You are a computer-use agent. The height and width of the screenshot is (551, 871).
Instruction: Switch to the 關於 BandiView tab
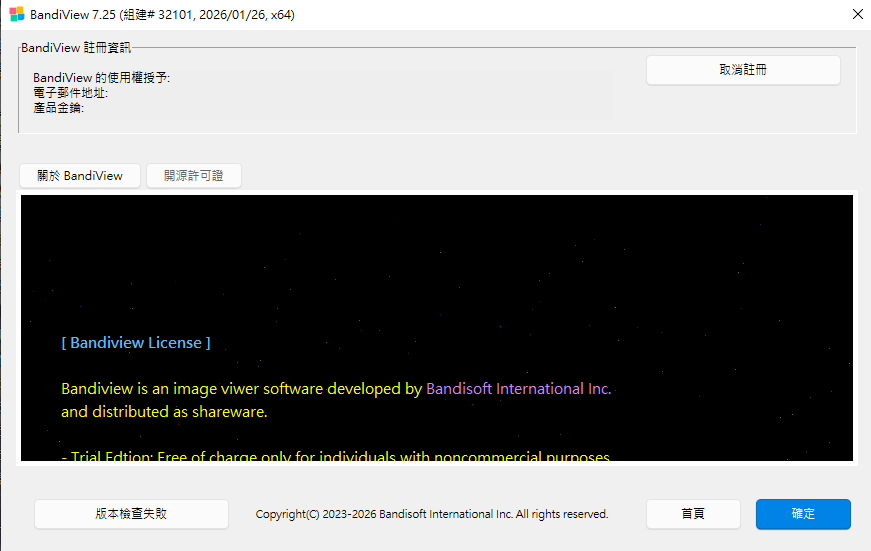80,176
